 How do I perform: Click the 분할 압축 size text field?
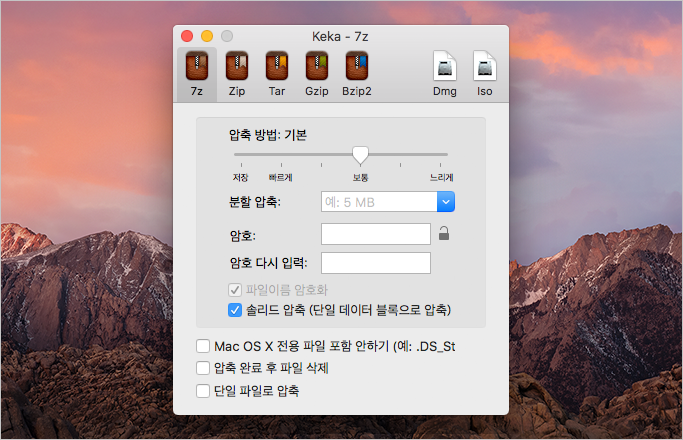point(379,202)
